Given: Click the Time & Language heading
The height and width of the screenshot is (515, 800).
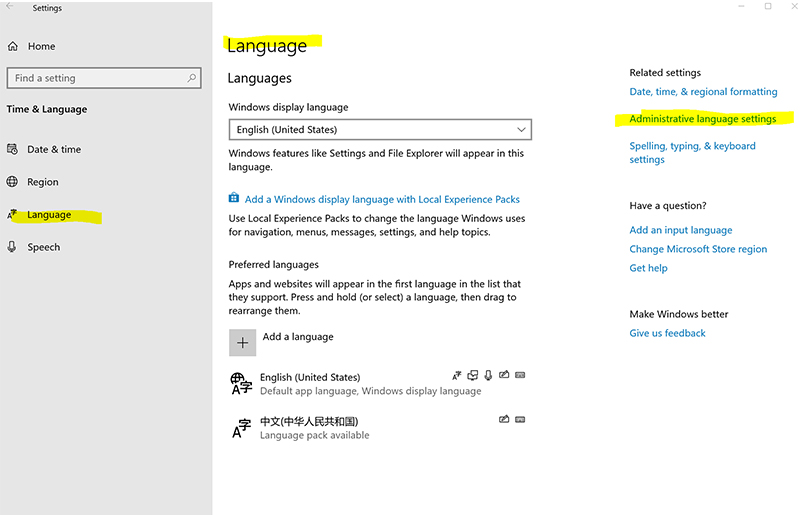Looking at the screenshot, I should [x=47, y=109].
